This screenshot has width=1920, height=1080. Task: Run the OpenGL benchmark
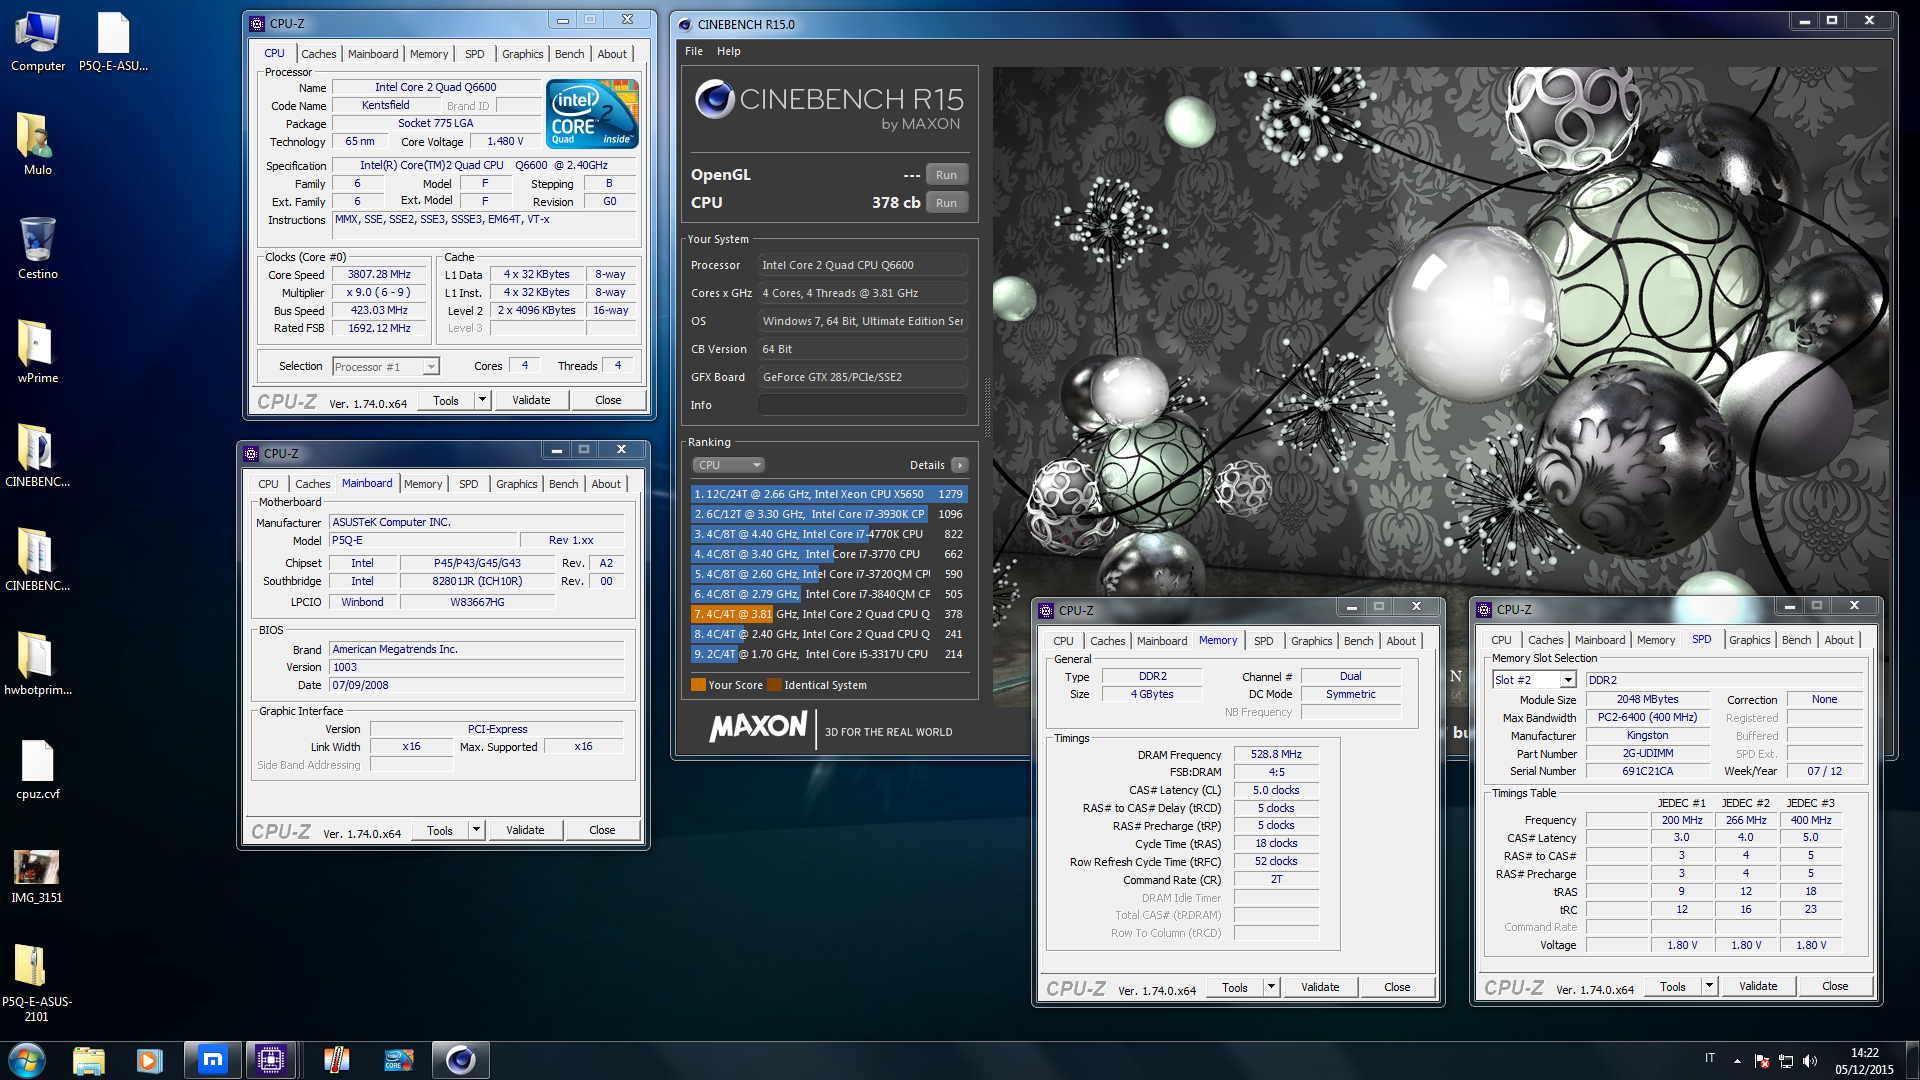[x=946, y=175]
